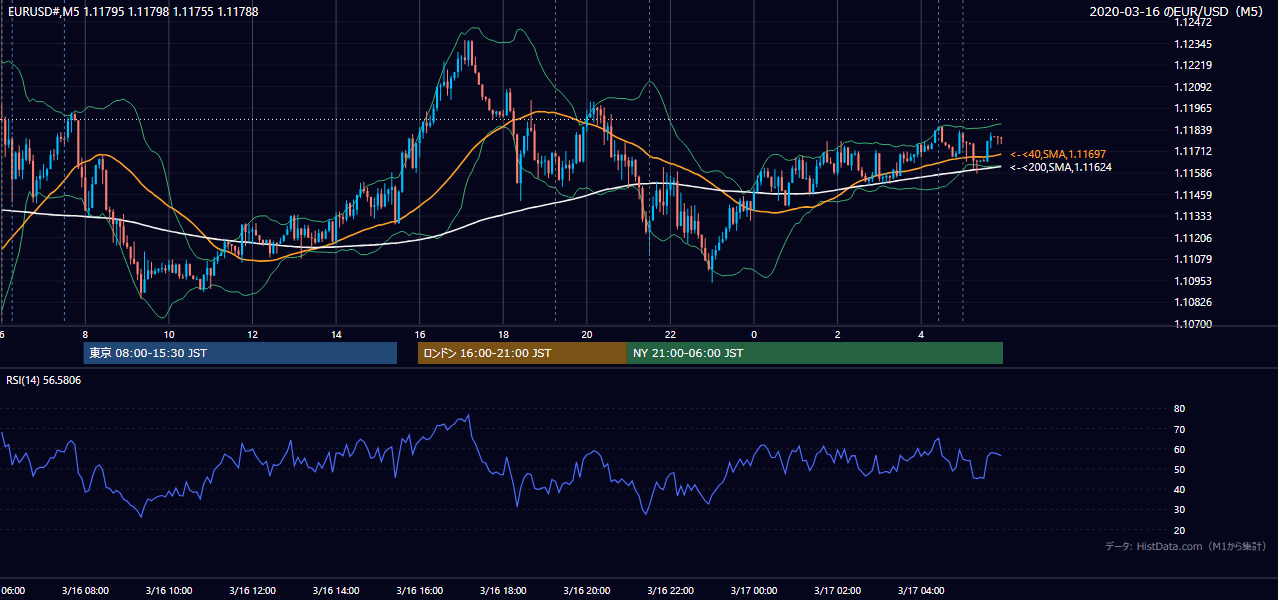Click the 3/16 18:00 date axis label
Viewport: 1278px width, 600px height.
coord(503,591)
